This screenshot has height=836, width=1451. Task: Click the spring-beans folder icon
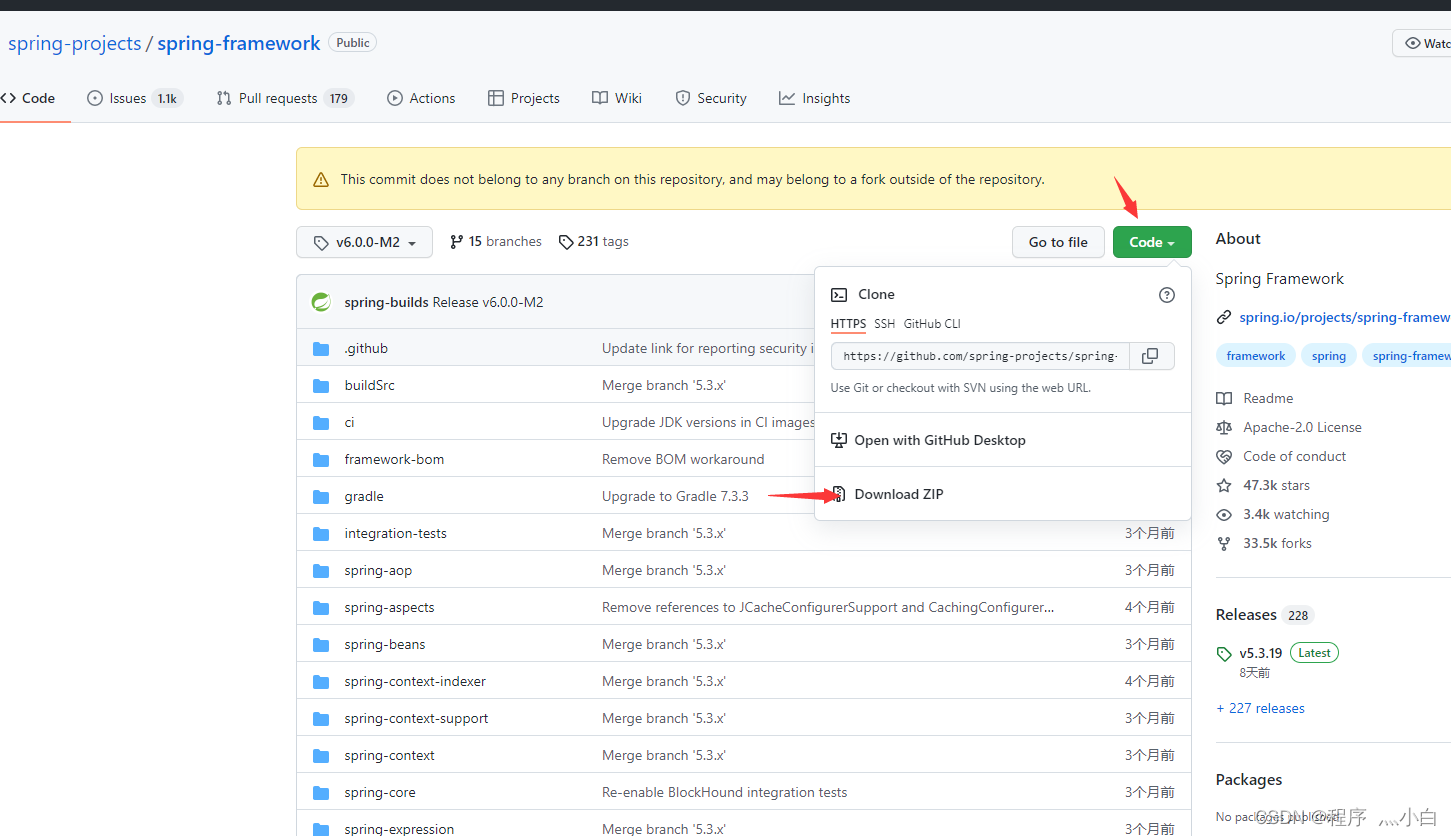321,645
